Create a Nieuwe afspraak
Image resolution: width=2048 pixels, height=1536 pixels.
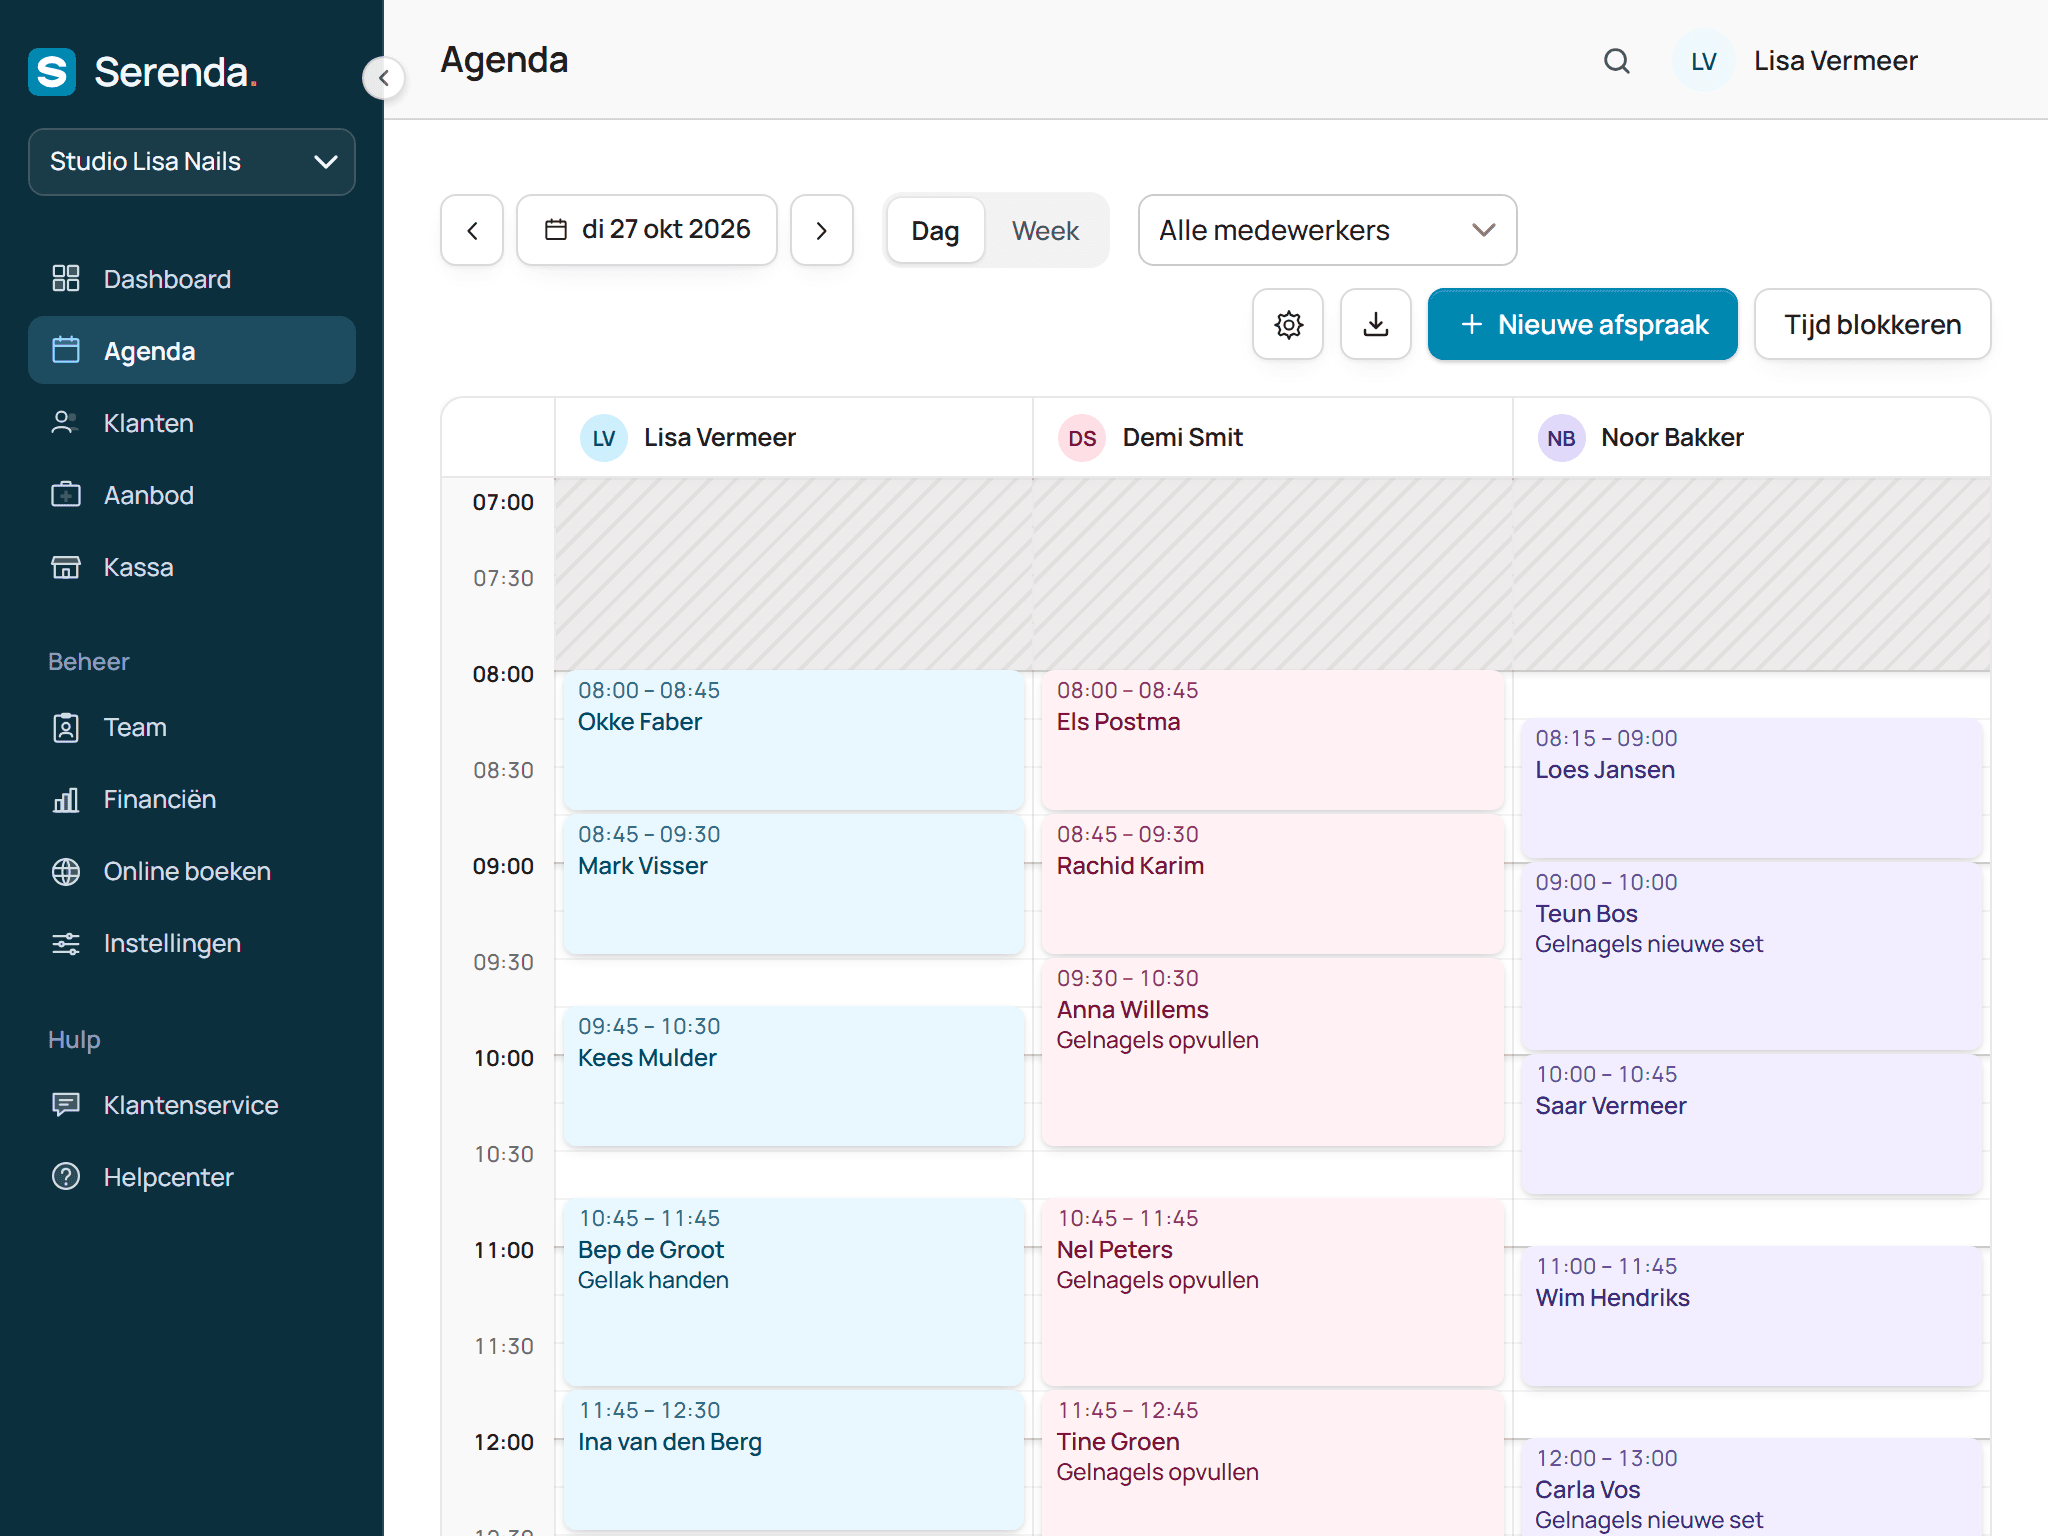click(1582, 324)
